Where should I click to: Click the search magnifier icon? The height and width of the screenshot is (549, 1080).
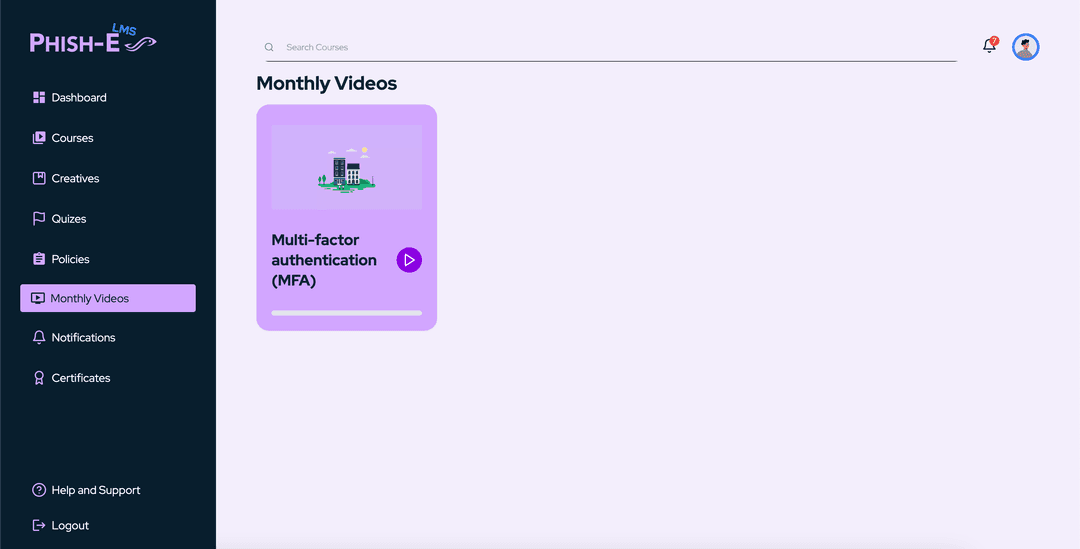coord(269,48)
